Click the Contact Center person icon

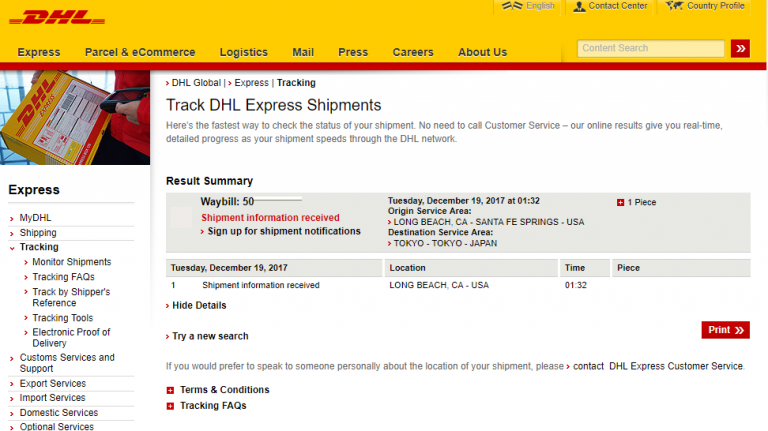click(x=580, y=6)
